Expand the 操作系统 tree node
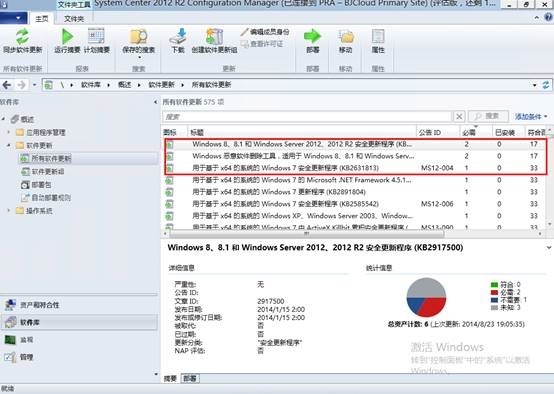This screenshot has width=554, height=394. pyautogui.click(x=9, y=211)
